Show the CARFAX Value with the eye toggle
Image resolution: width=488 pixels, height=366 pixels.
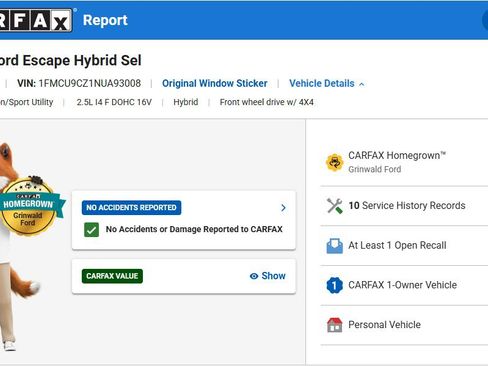(268, 276)
